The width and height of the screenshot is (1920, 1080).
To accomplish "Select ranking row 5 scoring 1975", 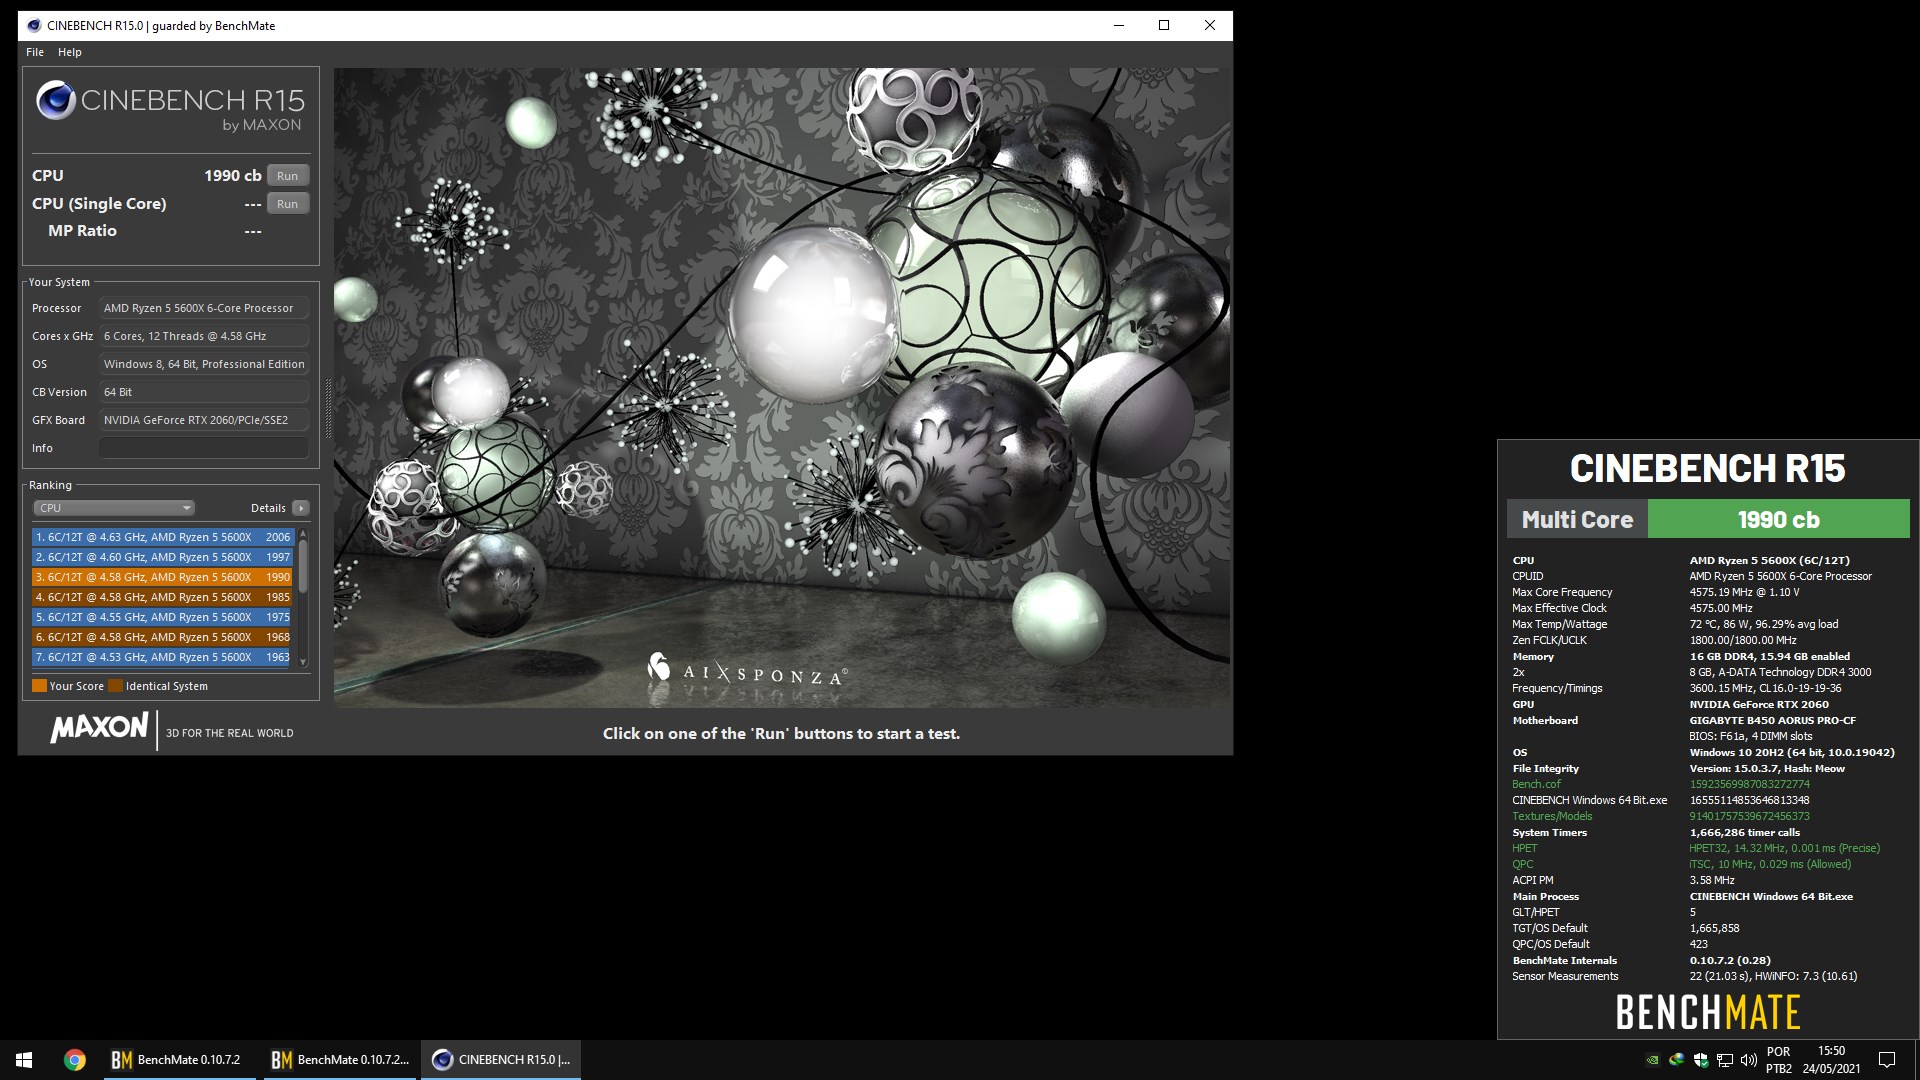I will [163, 617].
